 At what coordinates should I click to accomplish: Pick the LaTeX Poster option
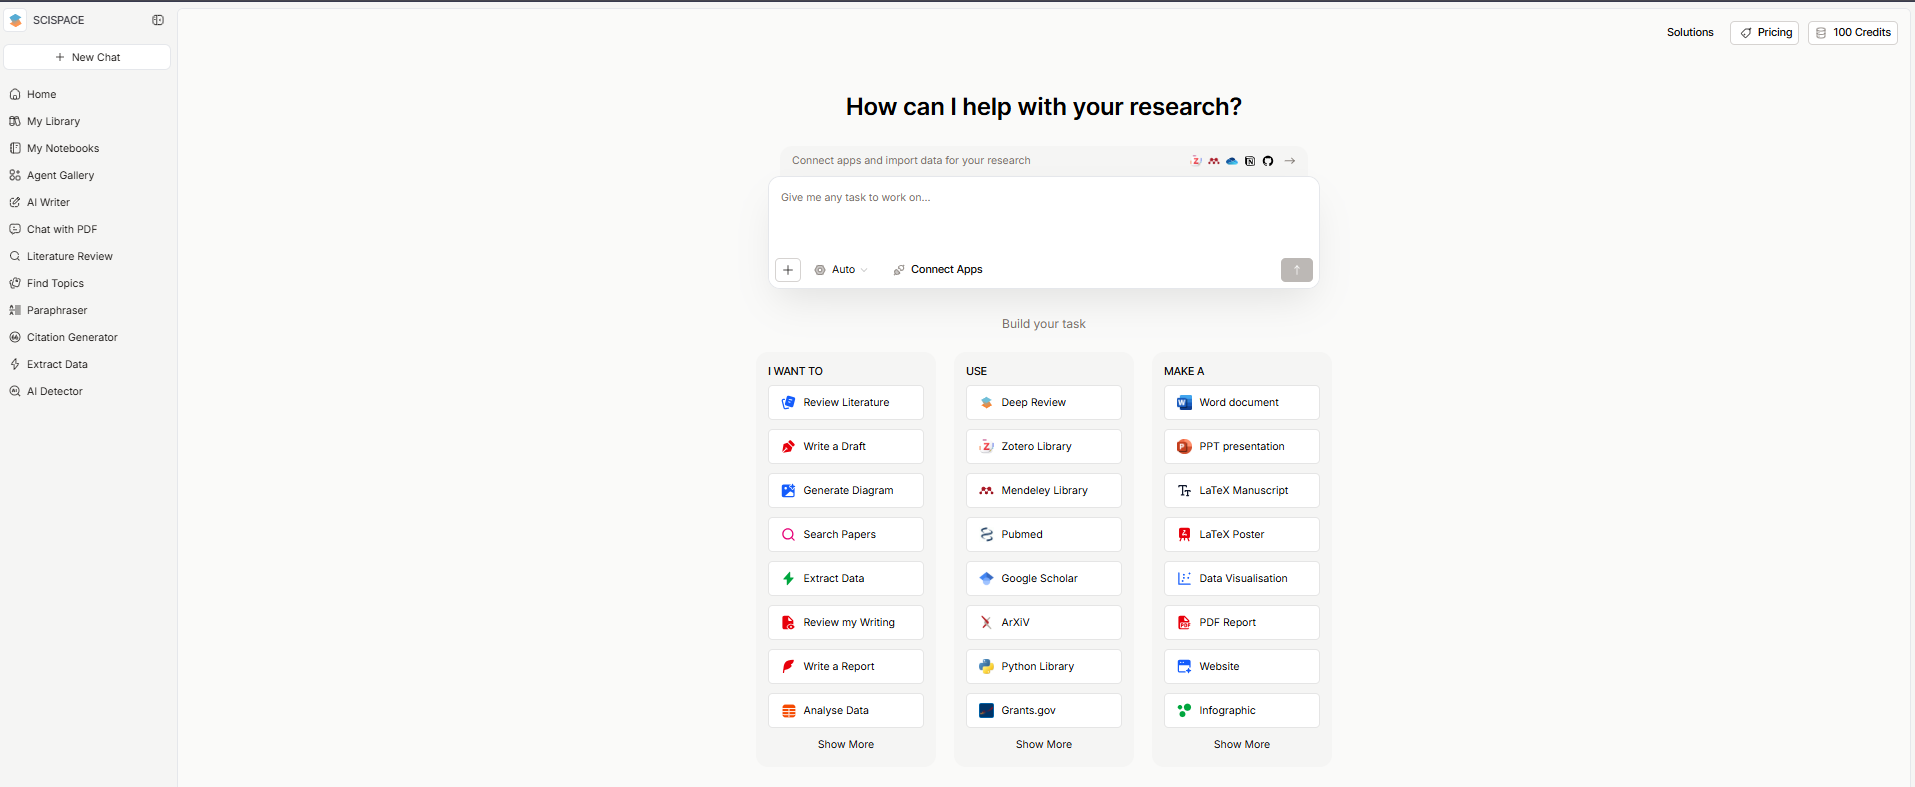click(x=1241, y=535)
